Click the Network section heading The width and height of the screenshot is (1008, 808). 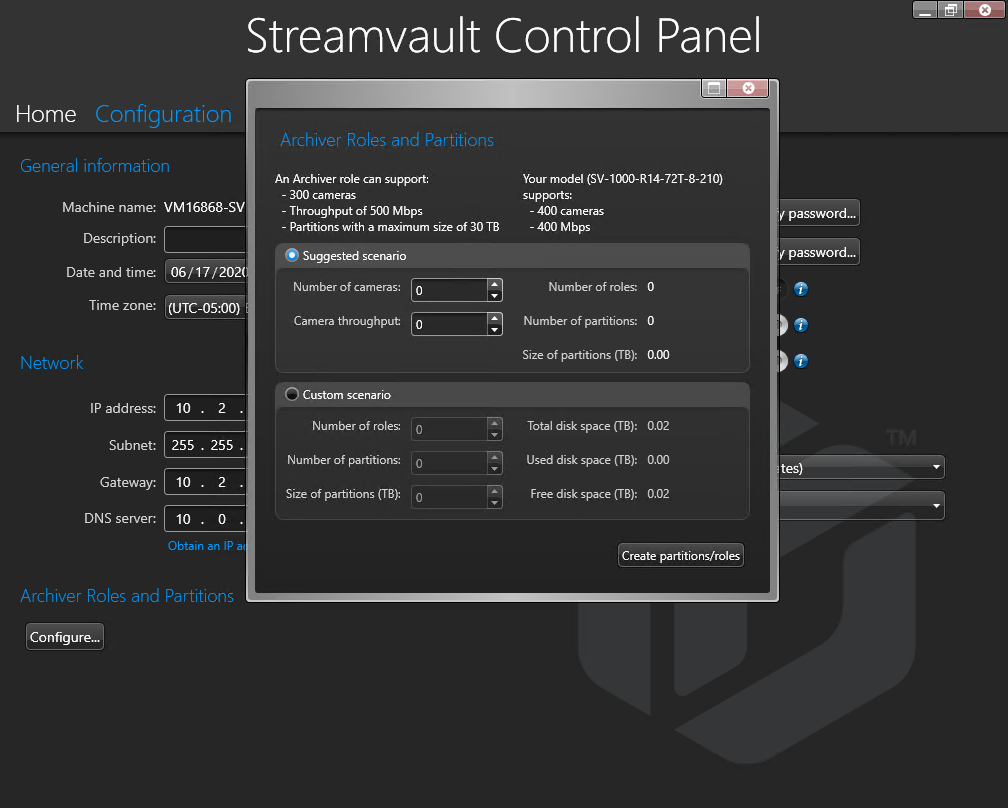click(x=51, y=363)
